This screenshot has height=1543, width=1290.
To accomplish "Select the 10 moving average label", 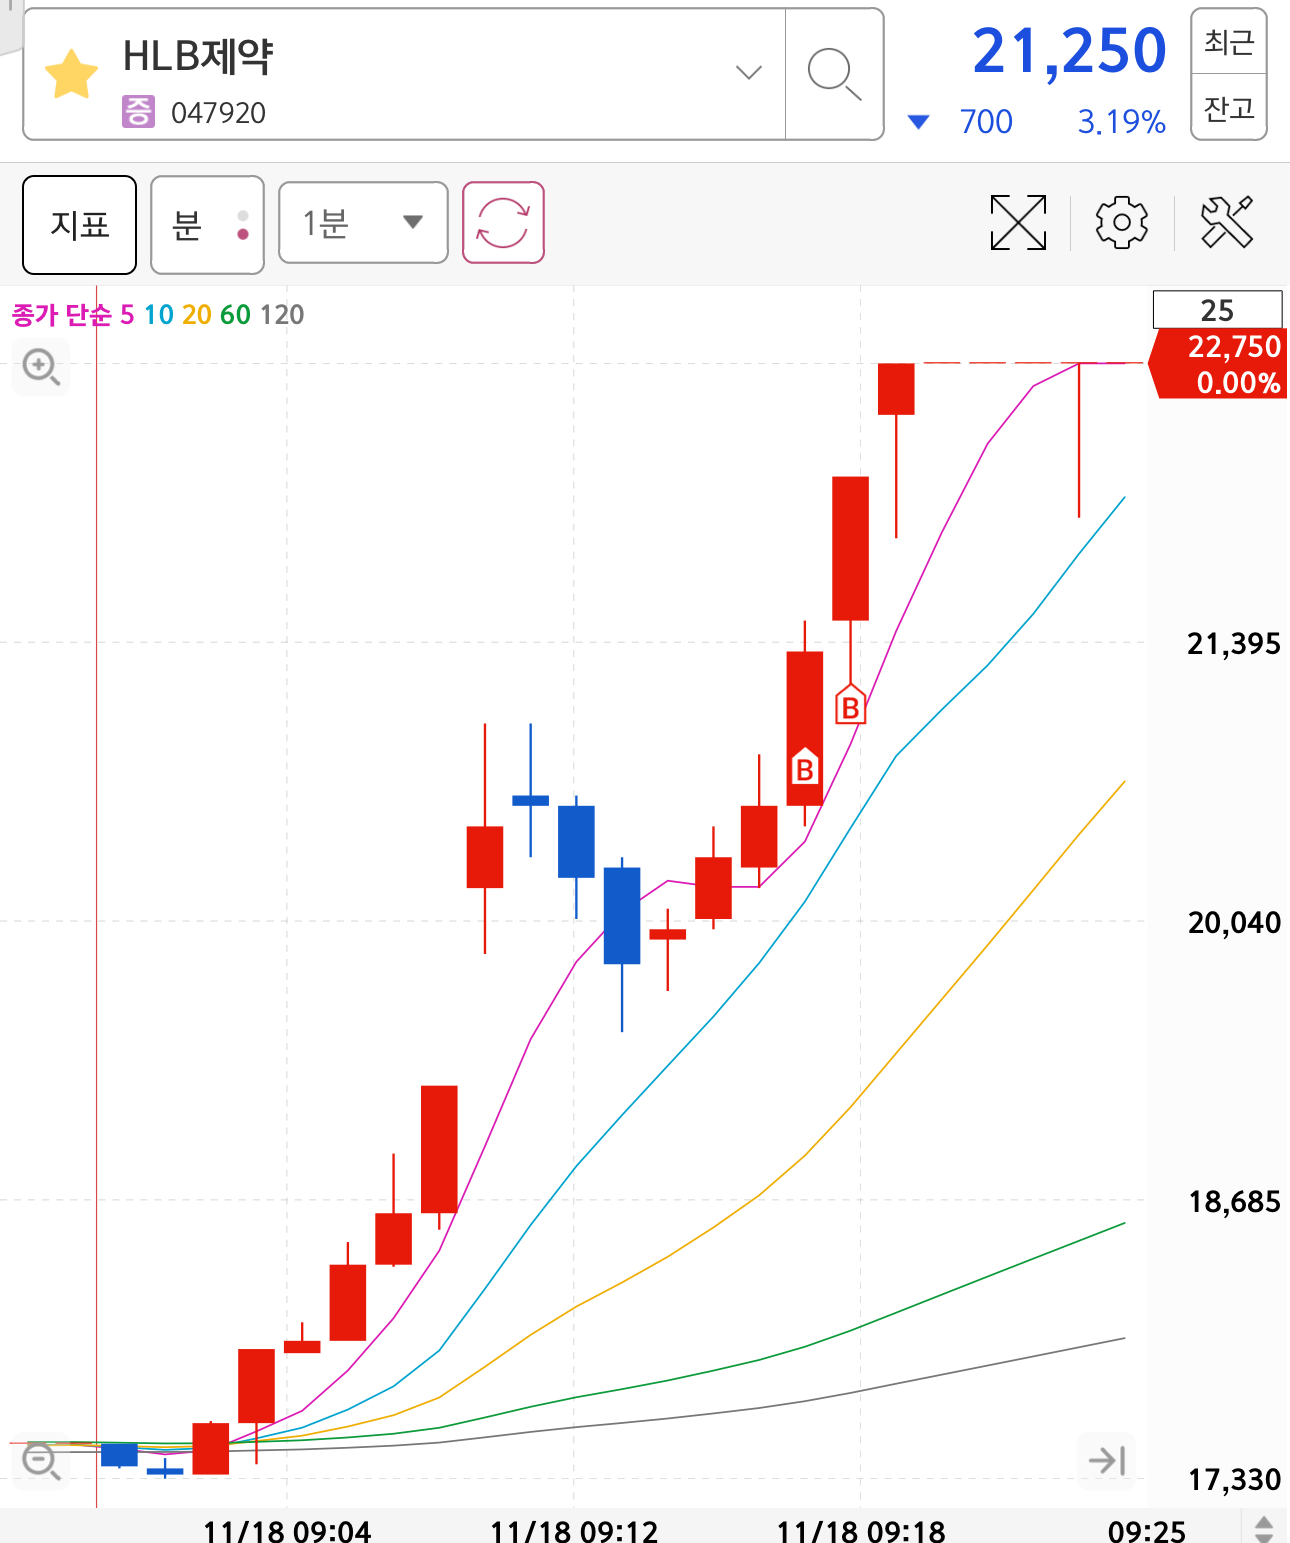I will click(159, 315).
